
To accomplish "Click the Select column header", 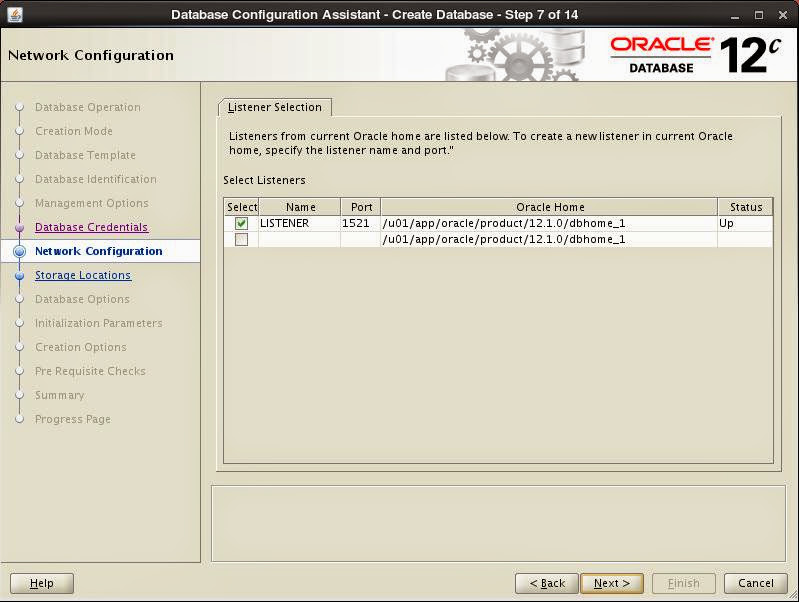I will pyautogui.click(x=242, y=207).
